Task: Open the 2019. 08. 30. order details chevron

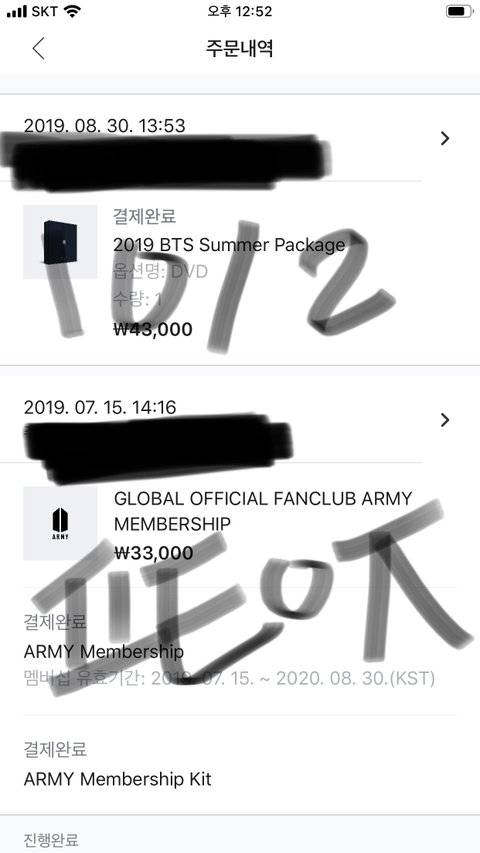Action: pos(445,139)
